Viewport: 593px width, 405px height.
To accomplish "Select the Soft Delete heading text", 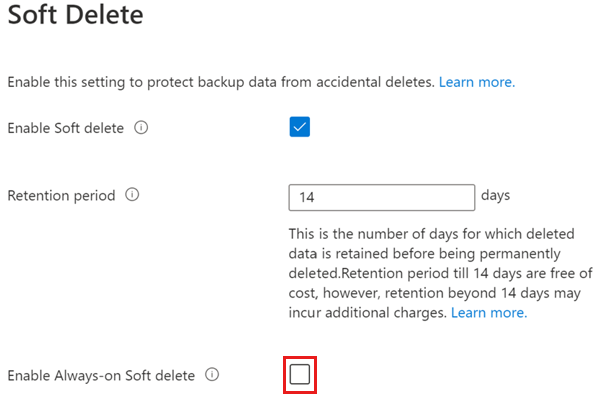I will [x=76, y=15].
